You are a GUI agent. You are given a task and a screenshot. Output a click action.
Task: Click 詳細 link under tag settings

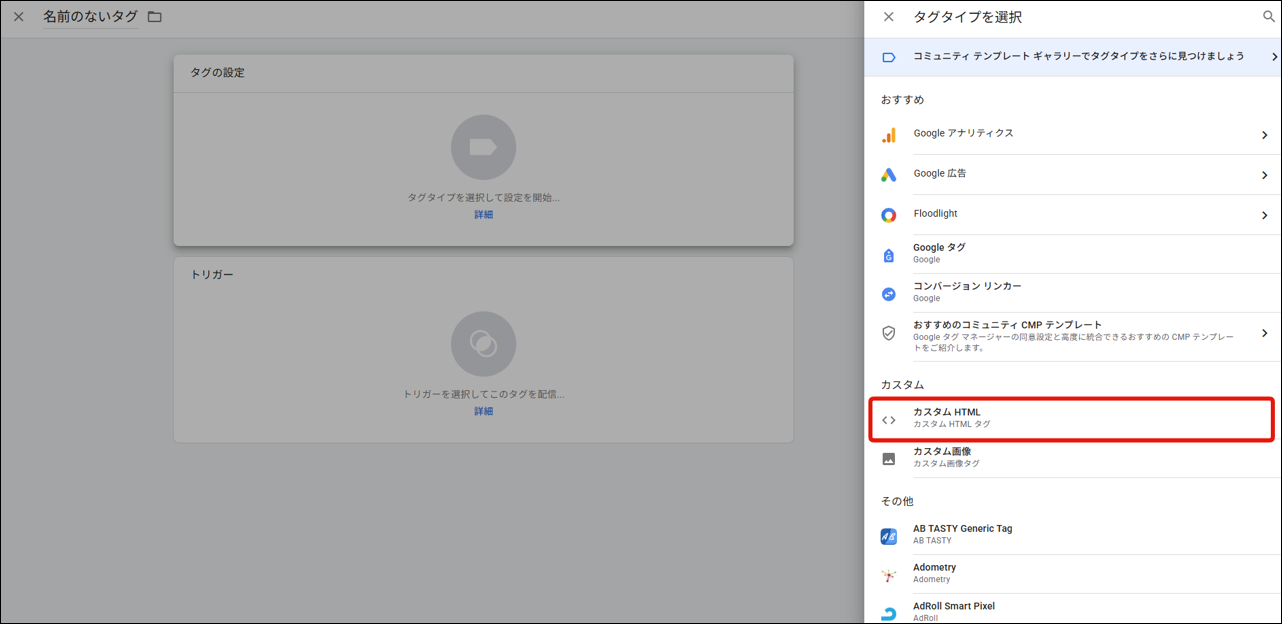483,214
